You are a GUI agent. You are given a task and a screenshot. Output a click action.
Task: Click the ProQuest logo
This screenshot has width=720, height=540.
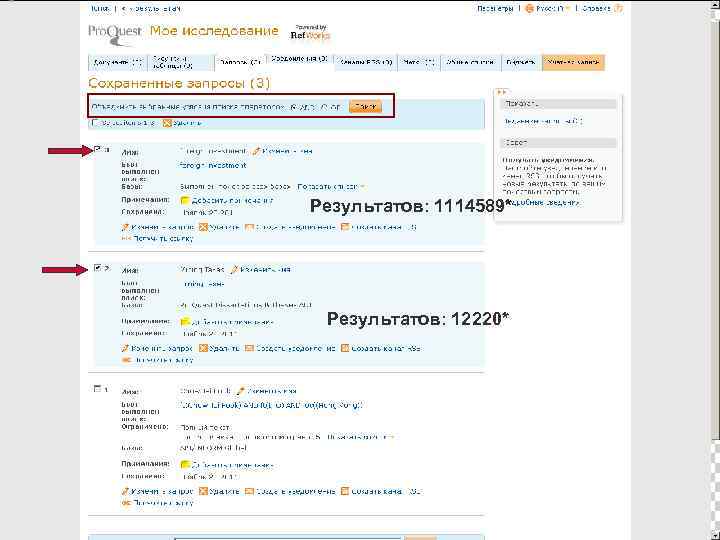click(115, 34)
